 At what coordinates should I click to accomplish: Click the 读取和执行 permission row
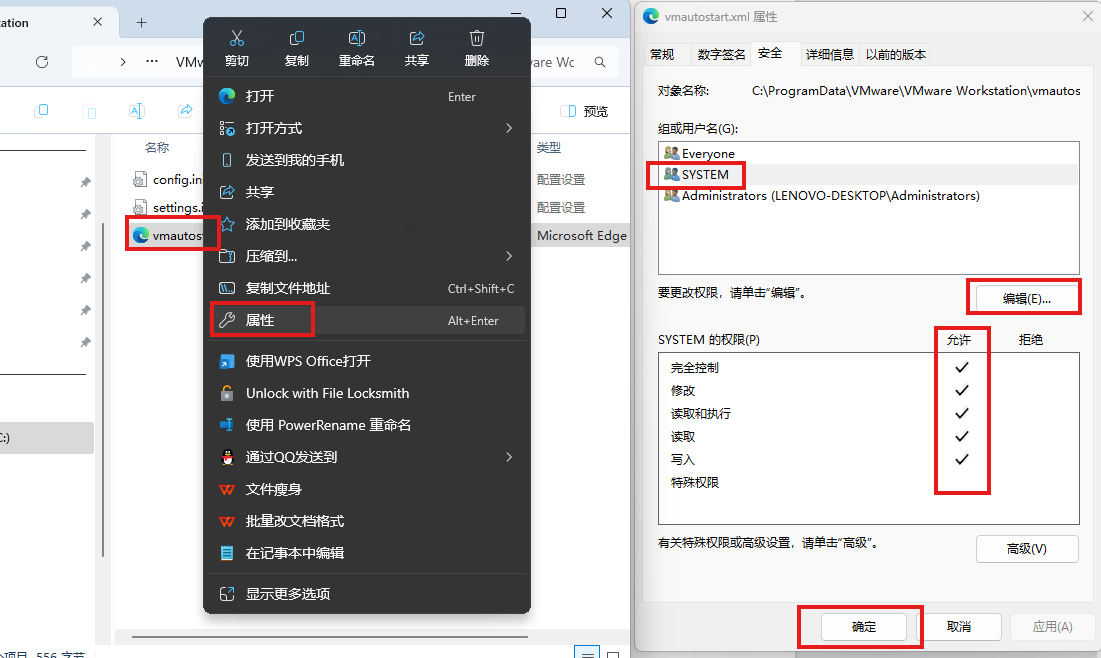click(x=868, y=414)
